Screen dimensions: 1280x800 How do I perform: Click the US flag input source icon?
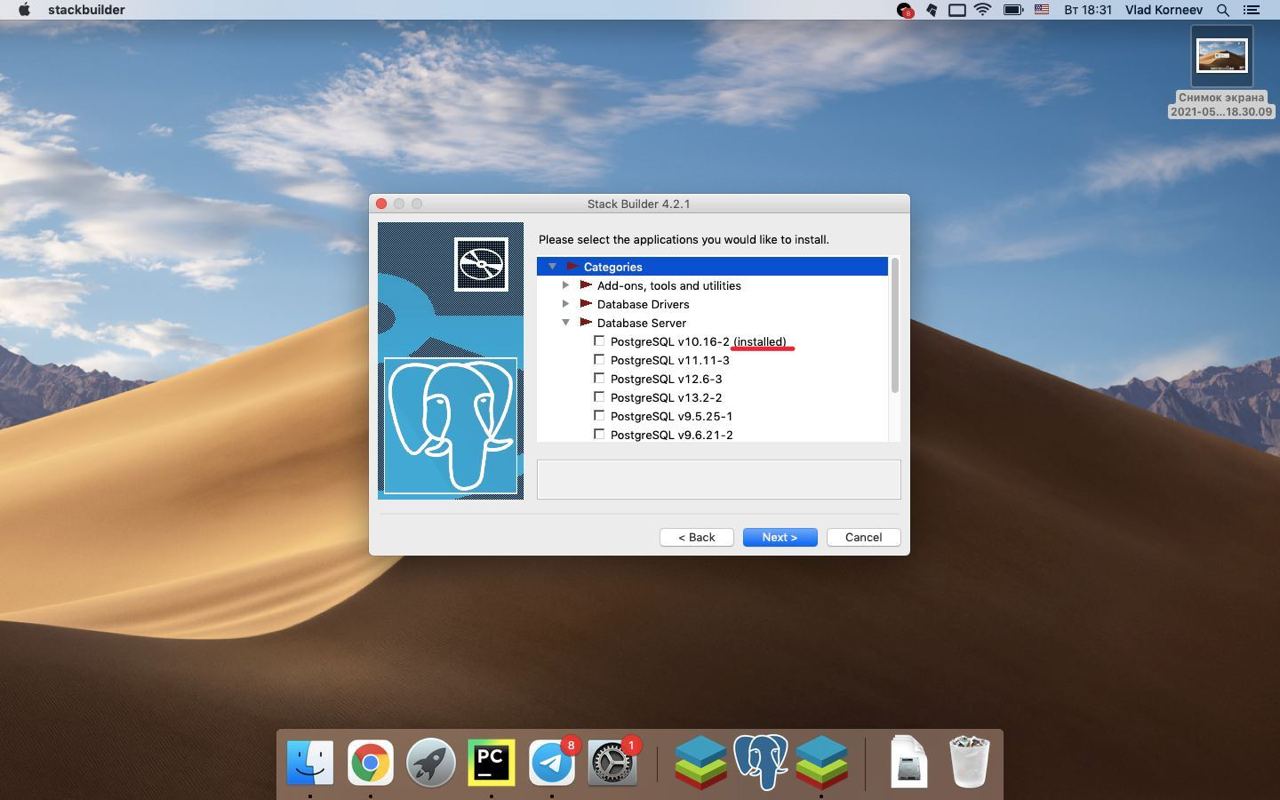tap(1042, 10)
